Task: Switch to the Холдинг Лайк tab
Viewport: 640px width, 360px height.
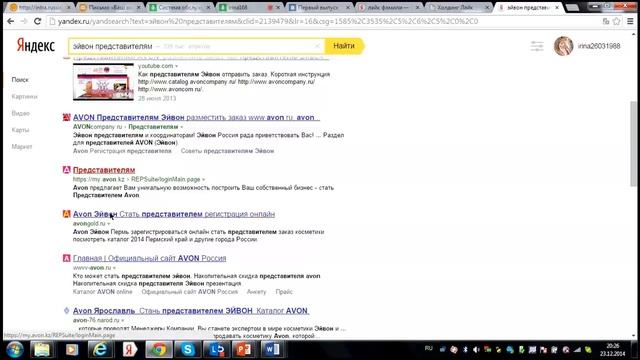Action: pos(458,7)
